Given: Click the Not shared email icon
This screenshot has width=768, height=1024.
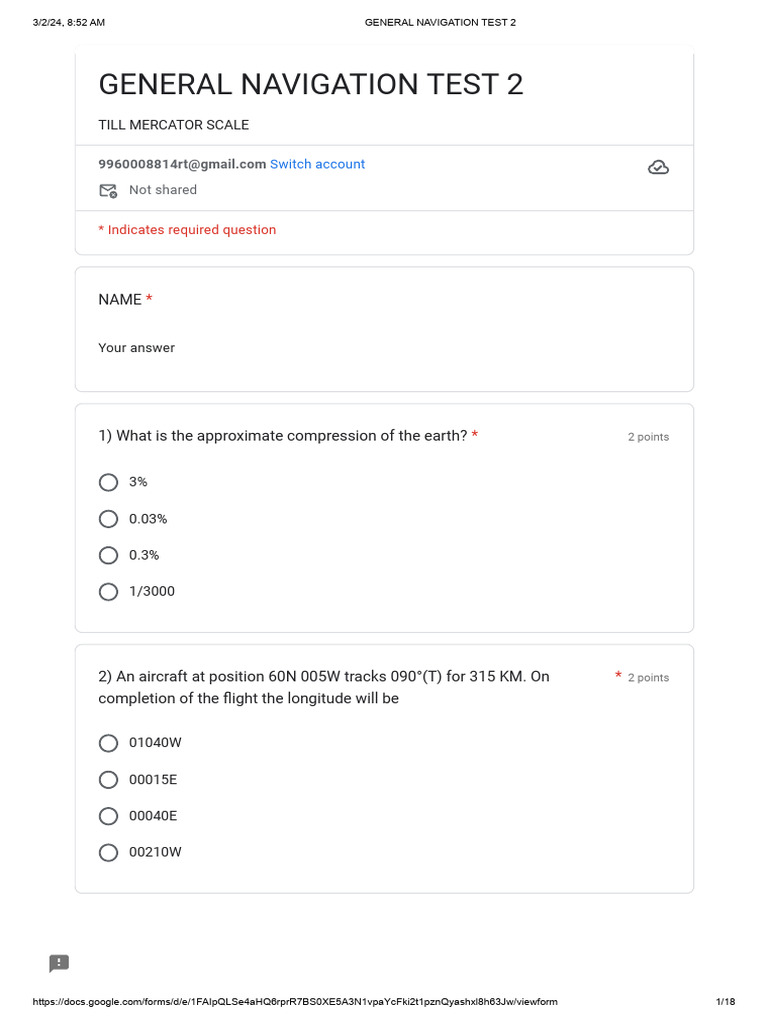Looking at the screenshot, I should 108,190.
